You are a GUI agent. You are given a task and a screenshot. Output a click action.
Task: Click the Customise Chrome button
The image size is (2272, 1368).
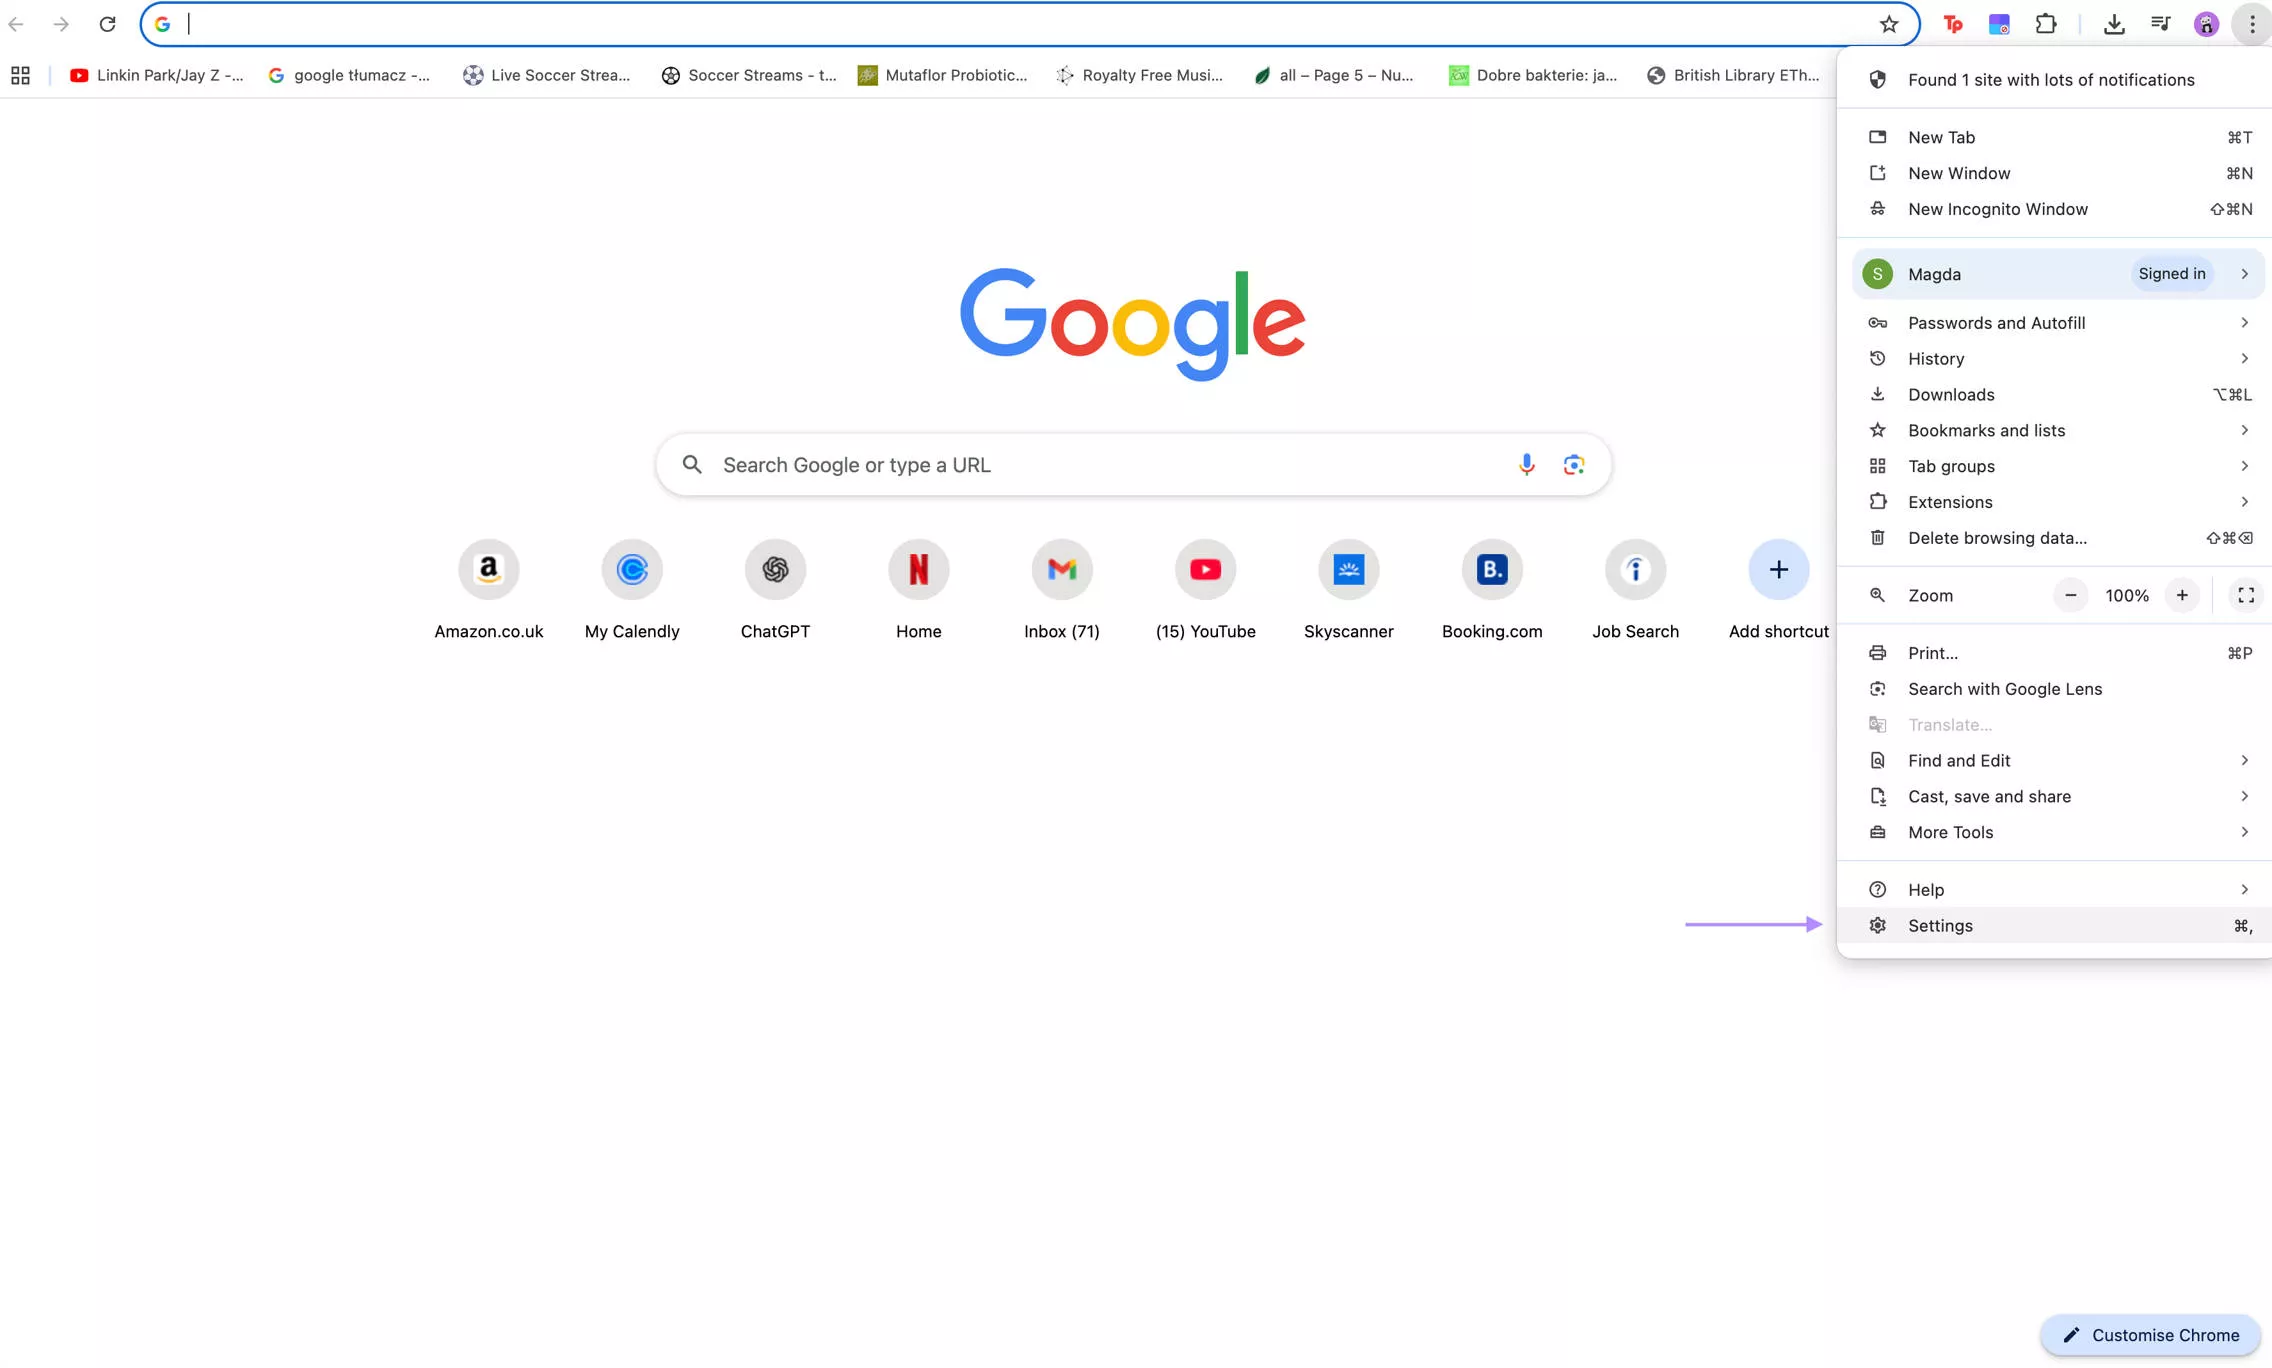(x=2150, y=1335)
